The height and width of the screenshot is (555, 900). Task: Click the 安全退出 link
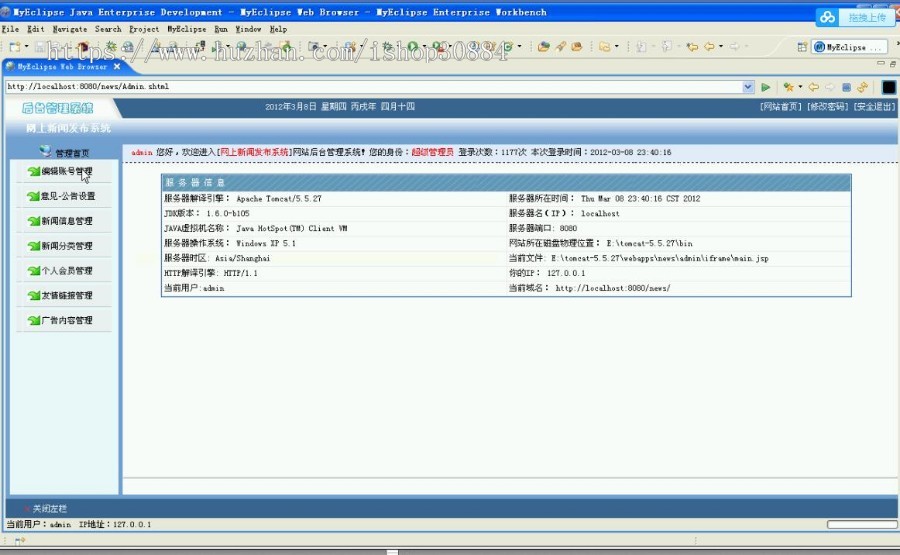874,107
